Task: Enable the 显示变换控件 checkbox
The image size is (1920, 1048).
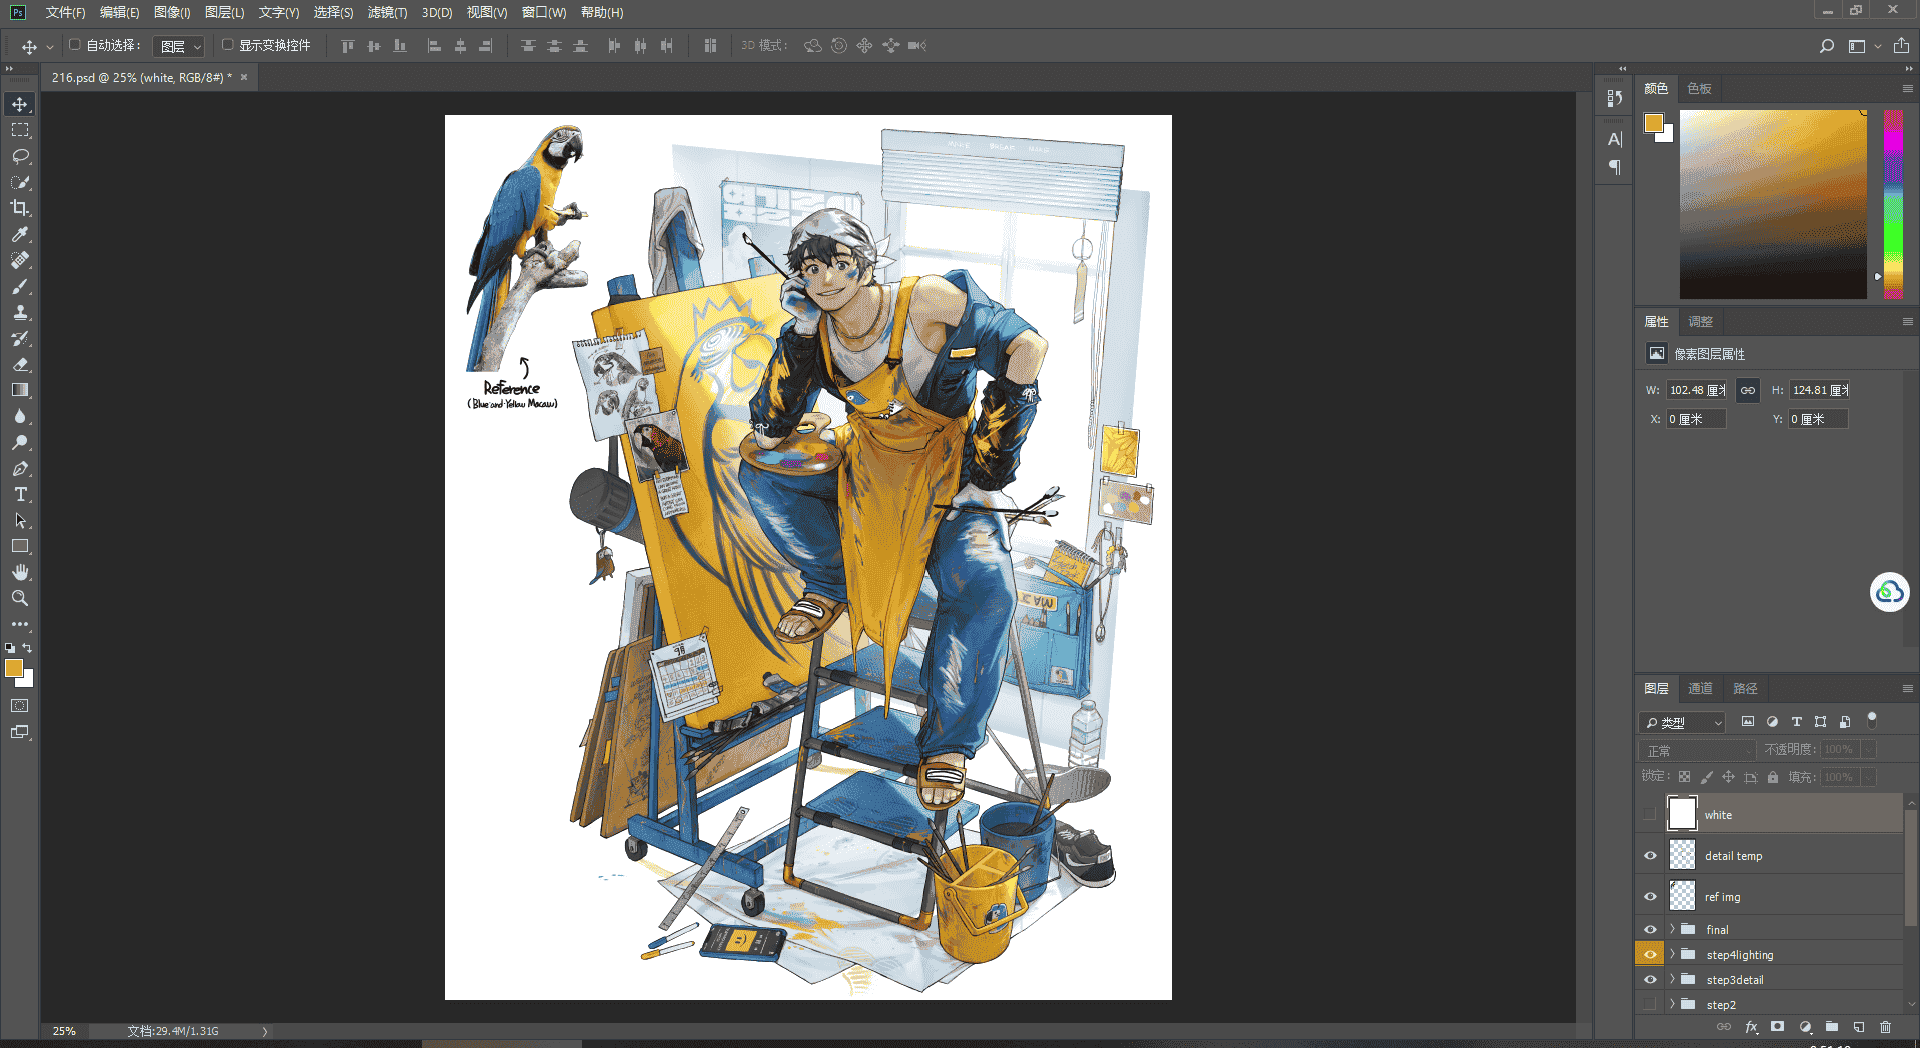Action: coord(227,45)
